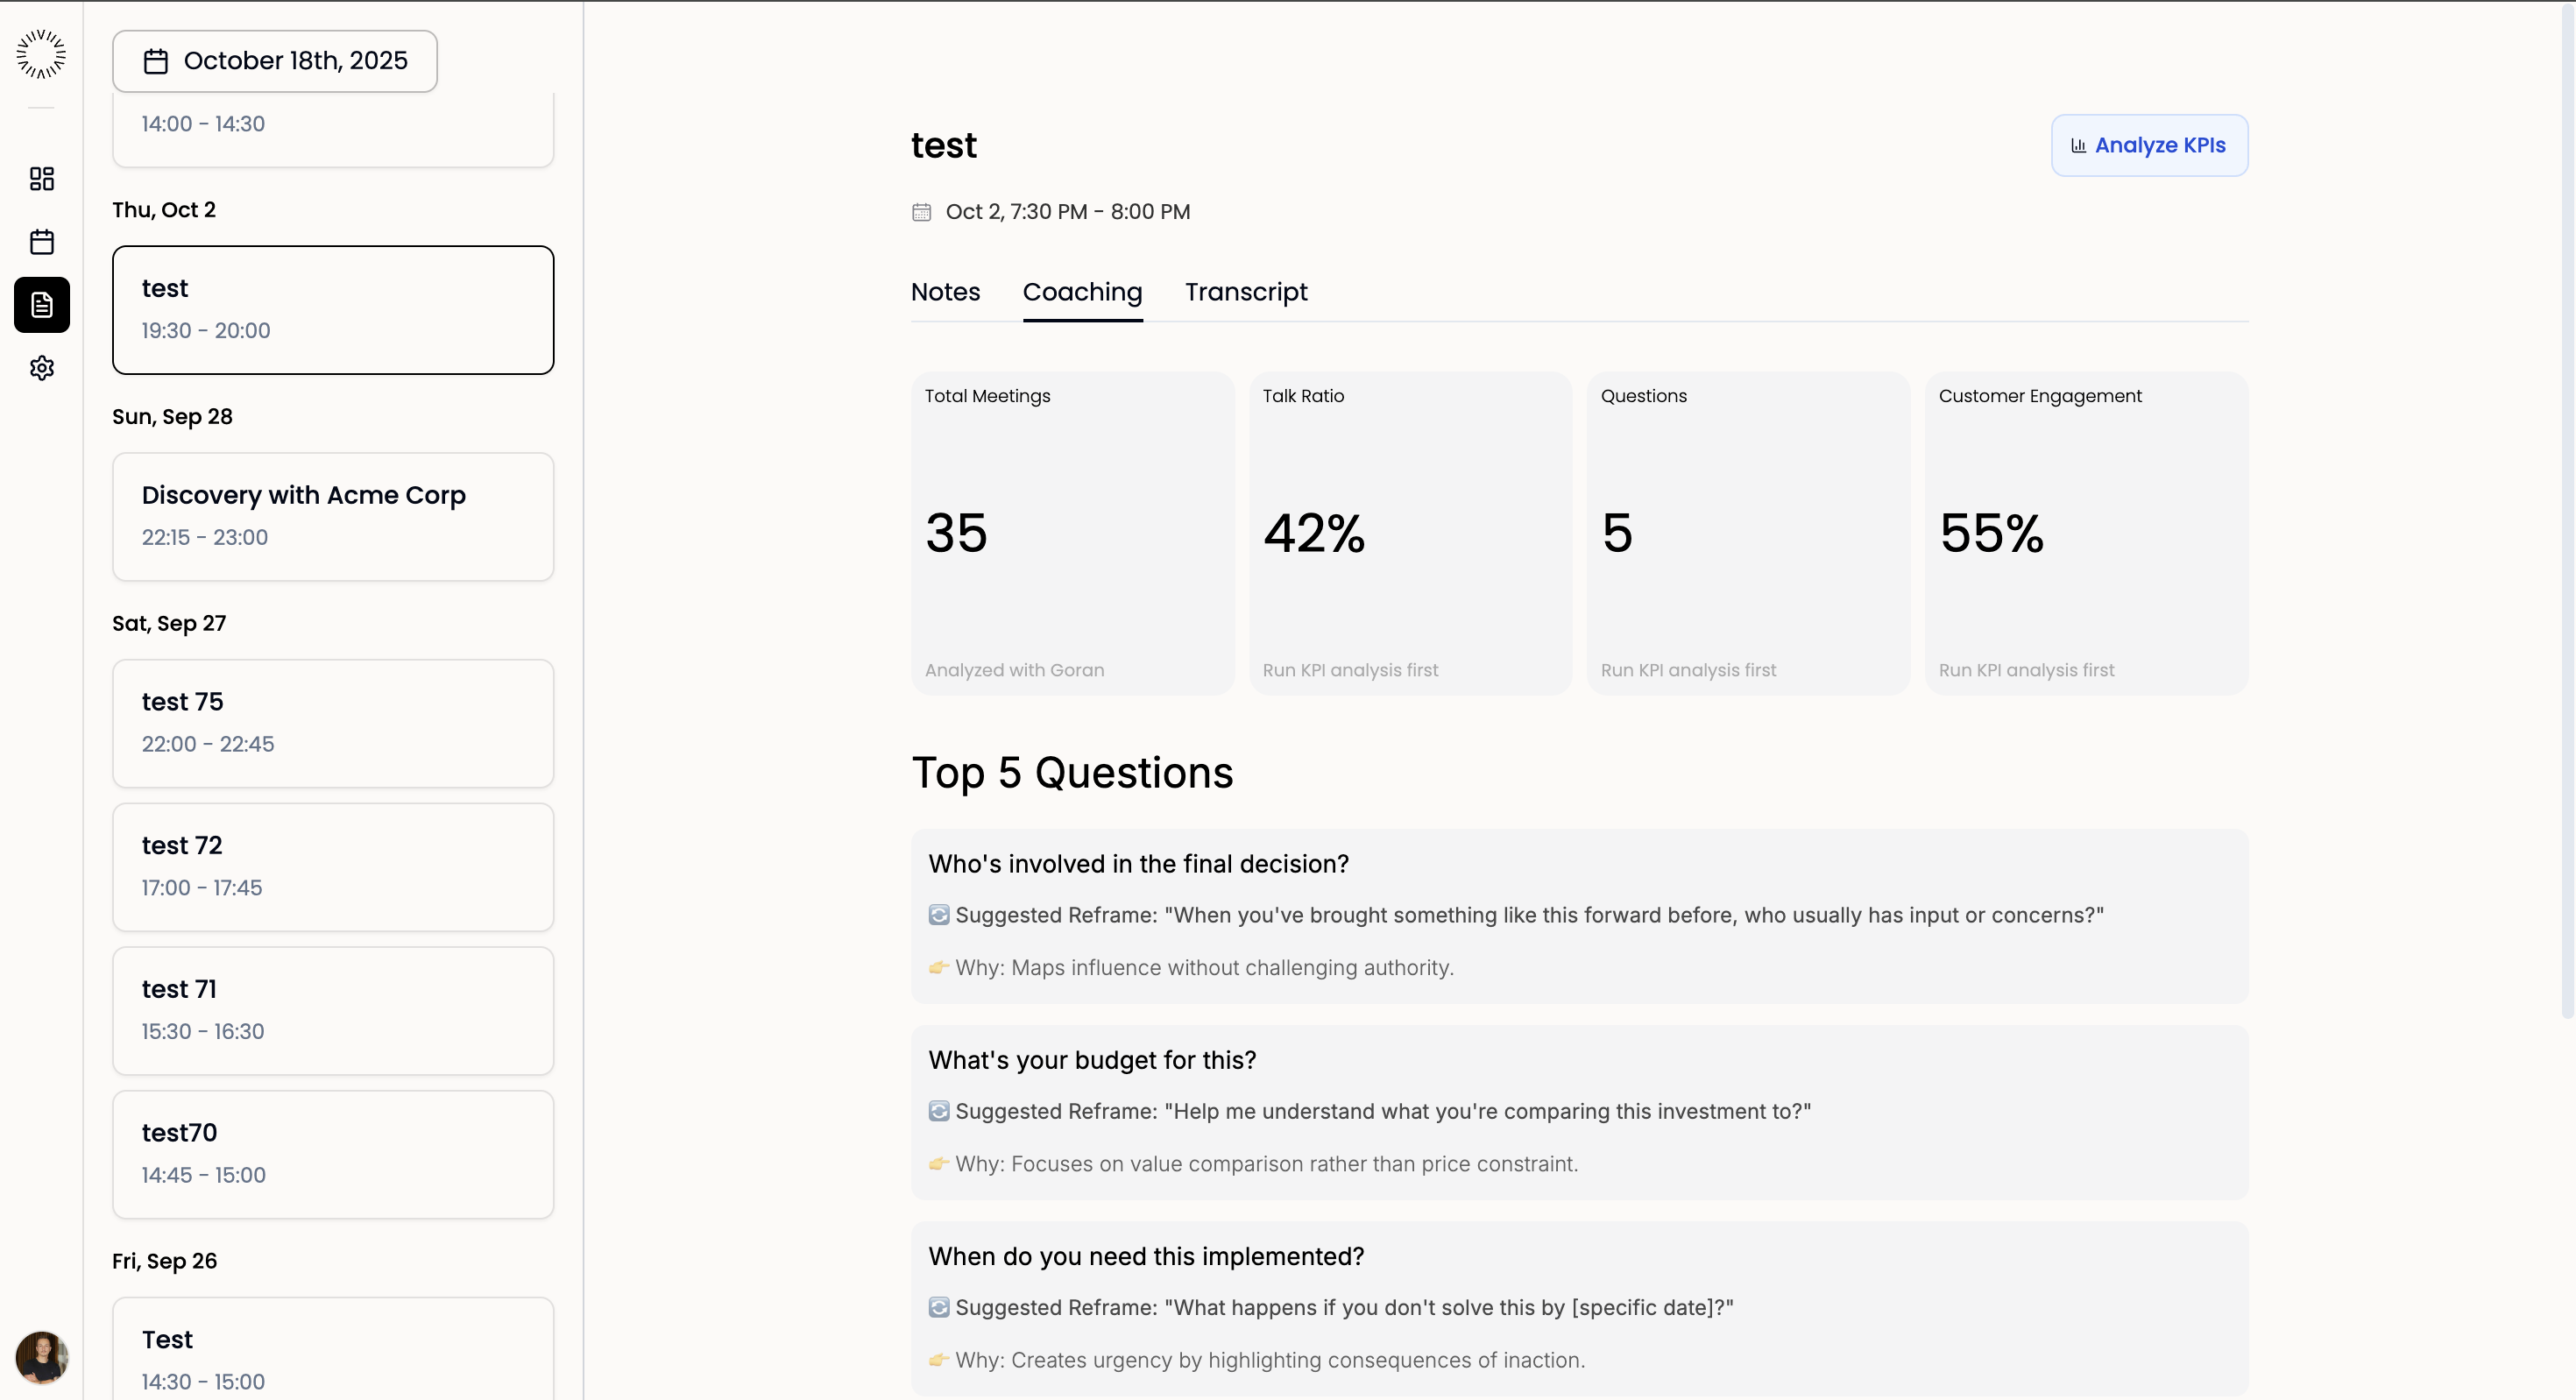Viewport: 2576px width, 1400px height.
Task: Switch to the Notes tab
Action: point(945,292)
